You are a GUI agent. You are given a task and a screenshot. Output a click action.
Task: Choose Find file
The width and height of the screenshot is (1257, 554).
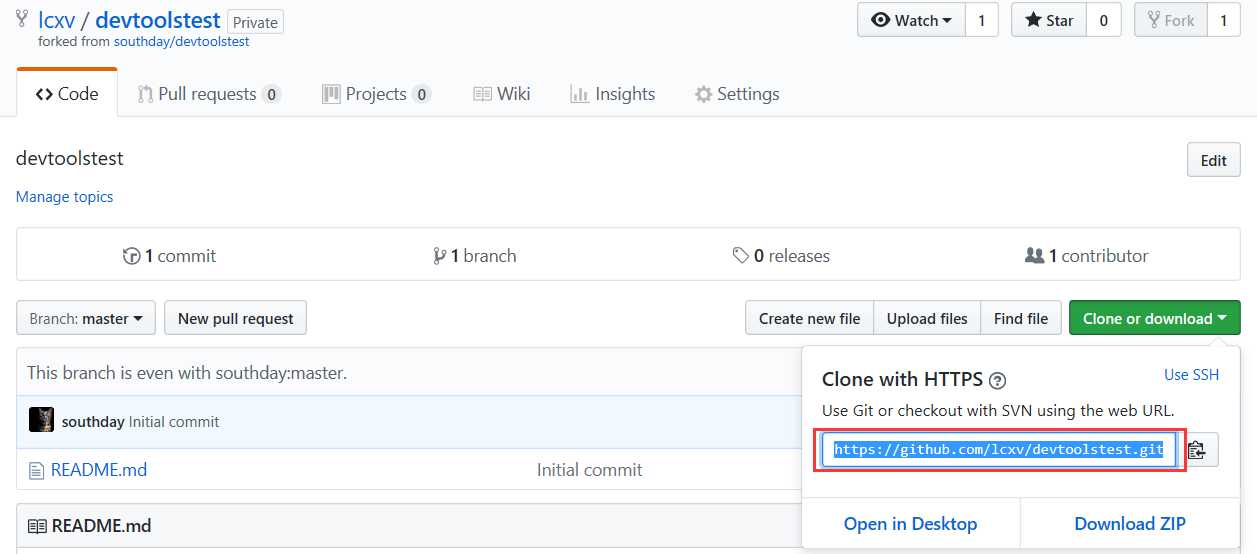(x=1021, y=318)
